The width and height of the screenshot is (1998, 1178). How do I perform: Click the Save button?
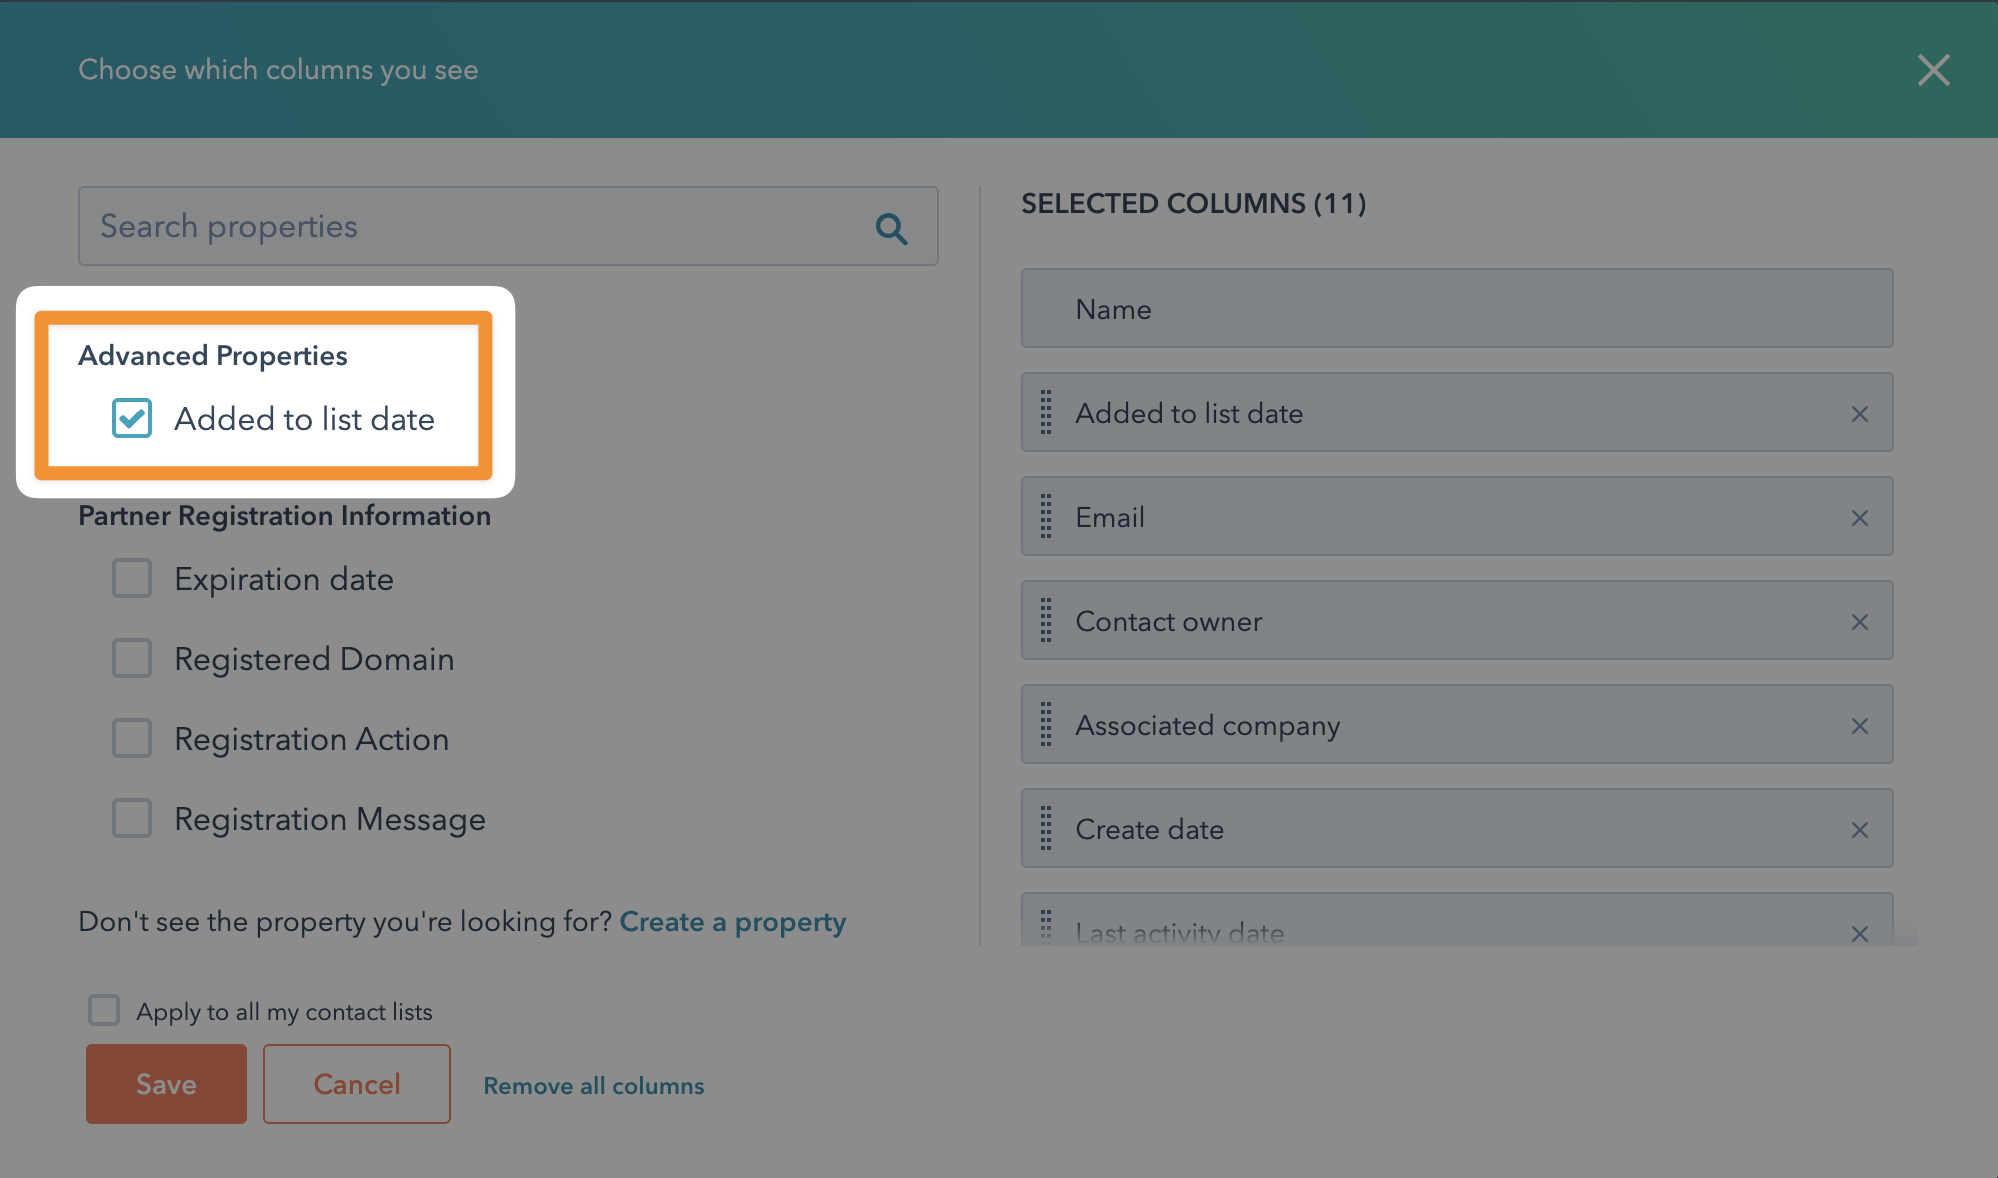click(165, 1083)
